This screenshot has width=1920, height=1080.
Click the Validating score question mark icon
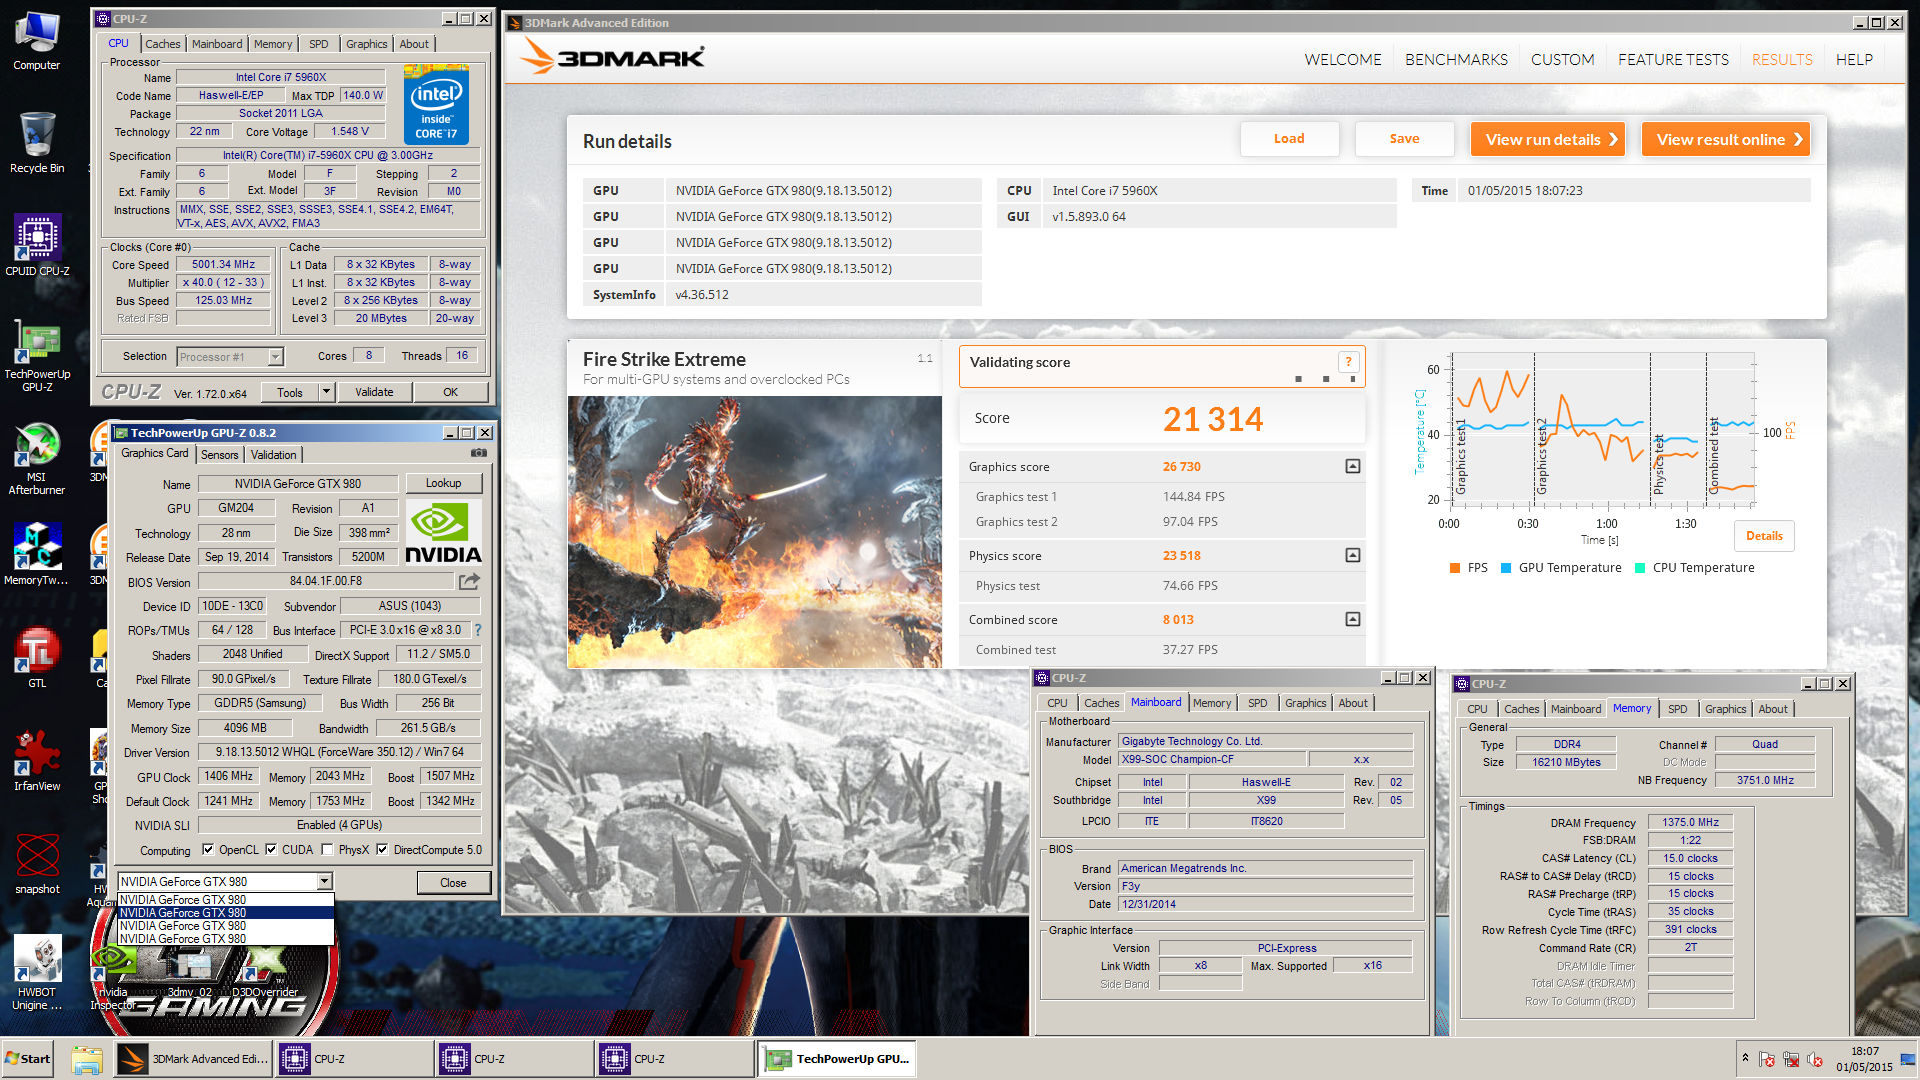coord(1348,362)
